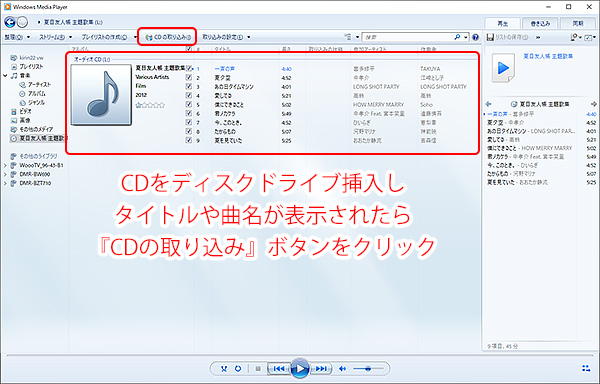This screenshot has width=600, height=384.
Task: Expand the WoooTV_96-43-B1 library node
Action: click(x=5, y=166)
